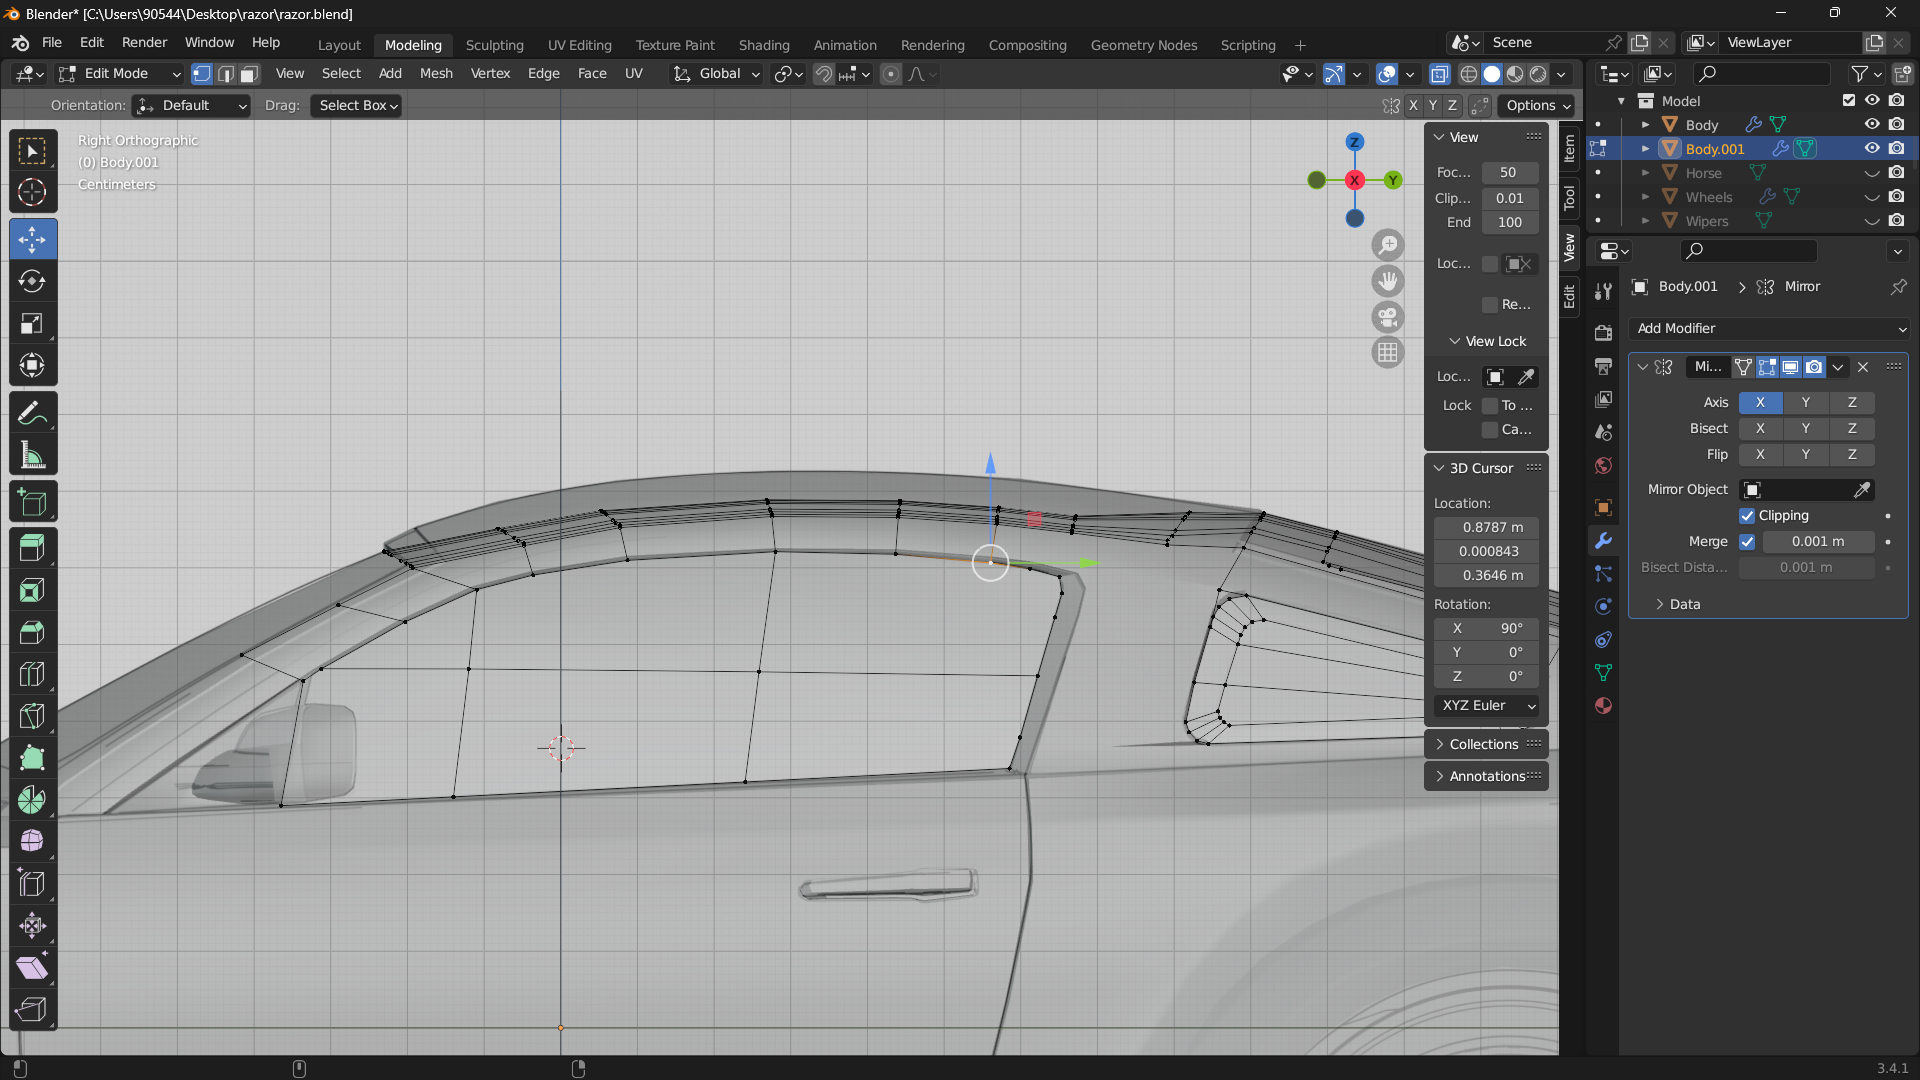Screen dimensions: 1920x1080
Task: Select the Rotate tool in toolbar
Action: (x=32, y=282)
